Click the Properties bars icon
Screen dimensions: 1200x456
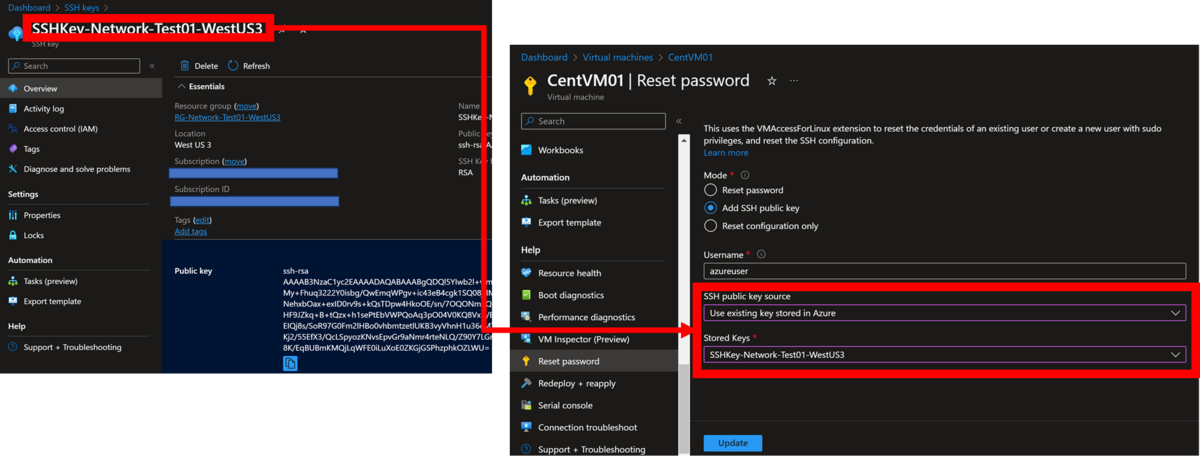[x=13, y=215]
